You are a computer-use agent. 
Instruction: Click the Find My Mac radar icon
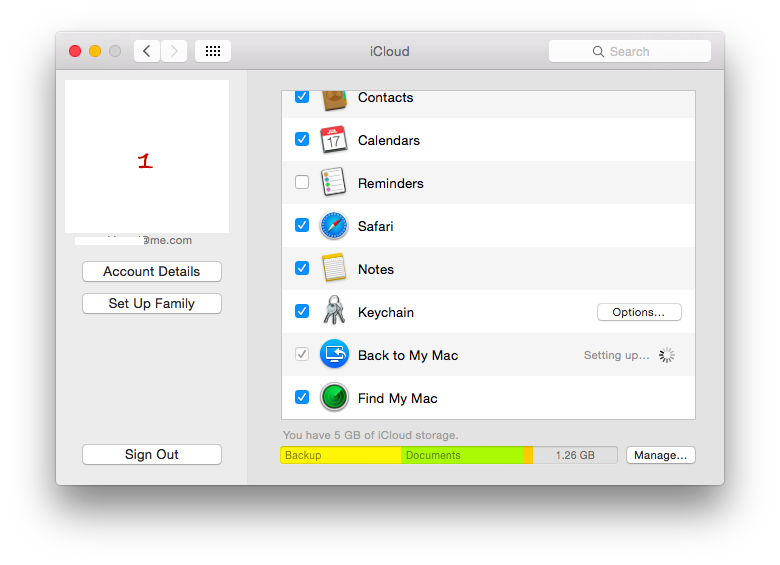(x=334, y=397)
